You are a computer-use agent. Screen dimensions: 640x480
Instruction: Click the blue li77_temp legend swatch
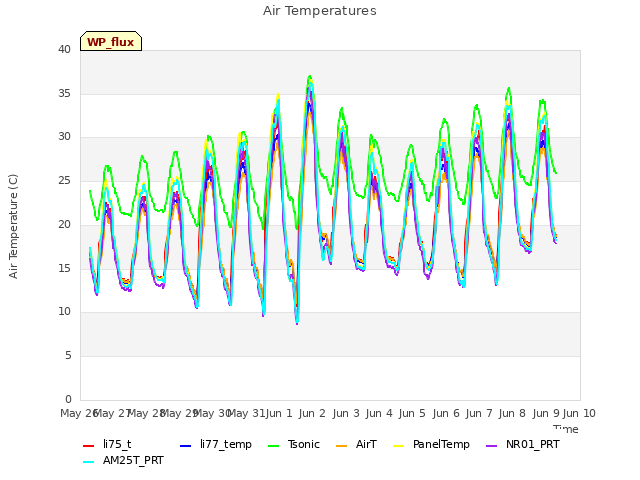pyautogui.click(x=186, y=446)
